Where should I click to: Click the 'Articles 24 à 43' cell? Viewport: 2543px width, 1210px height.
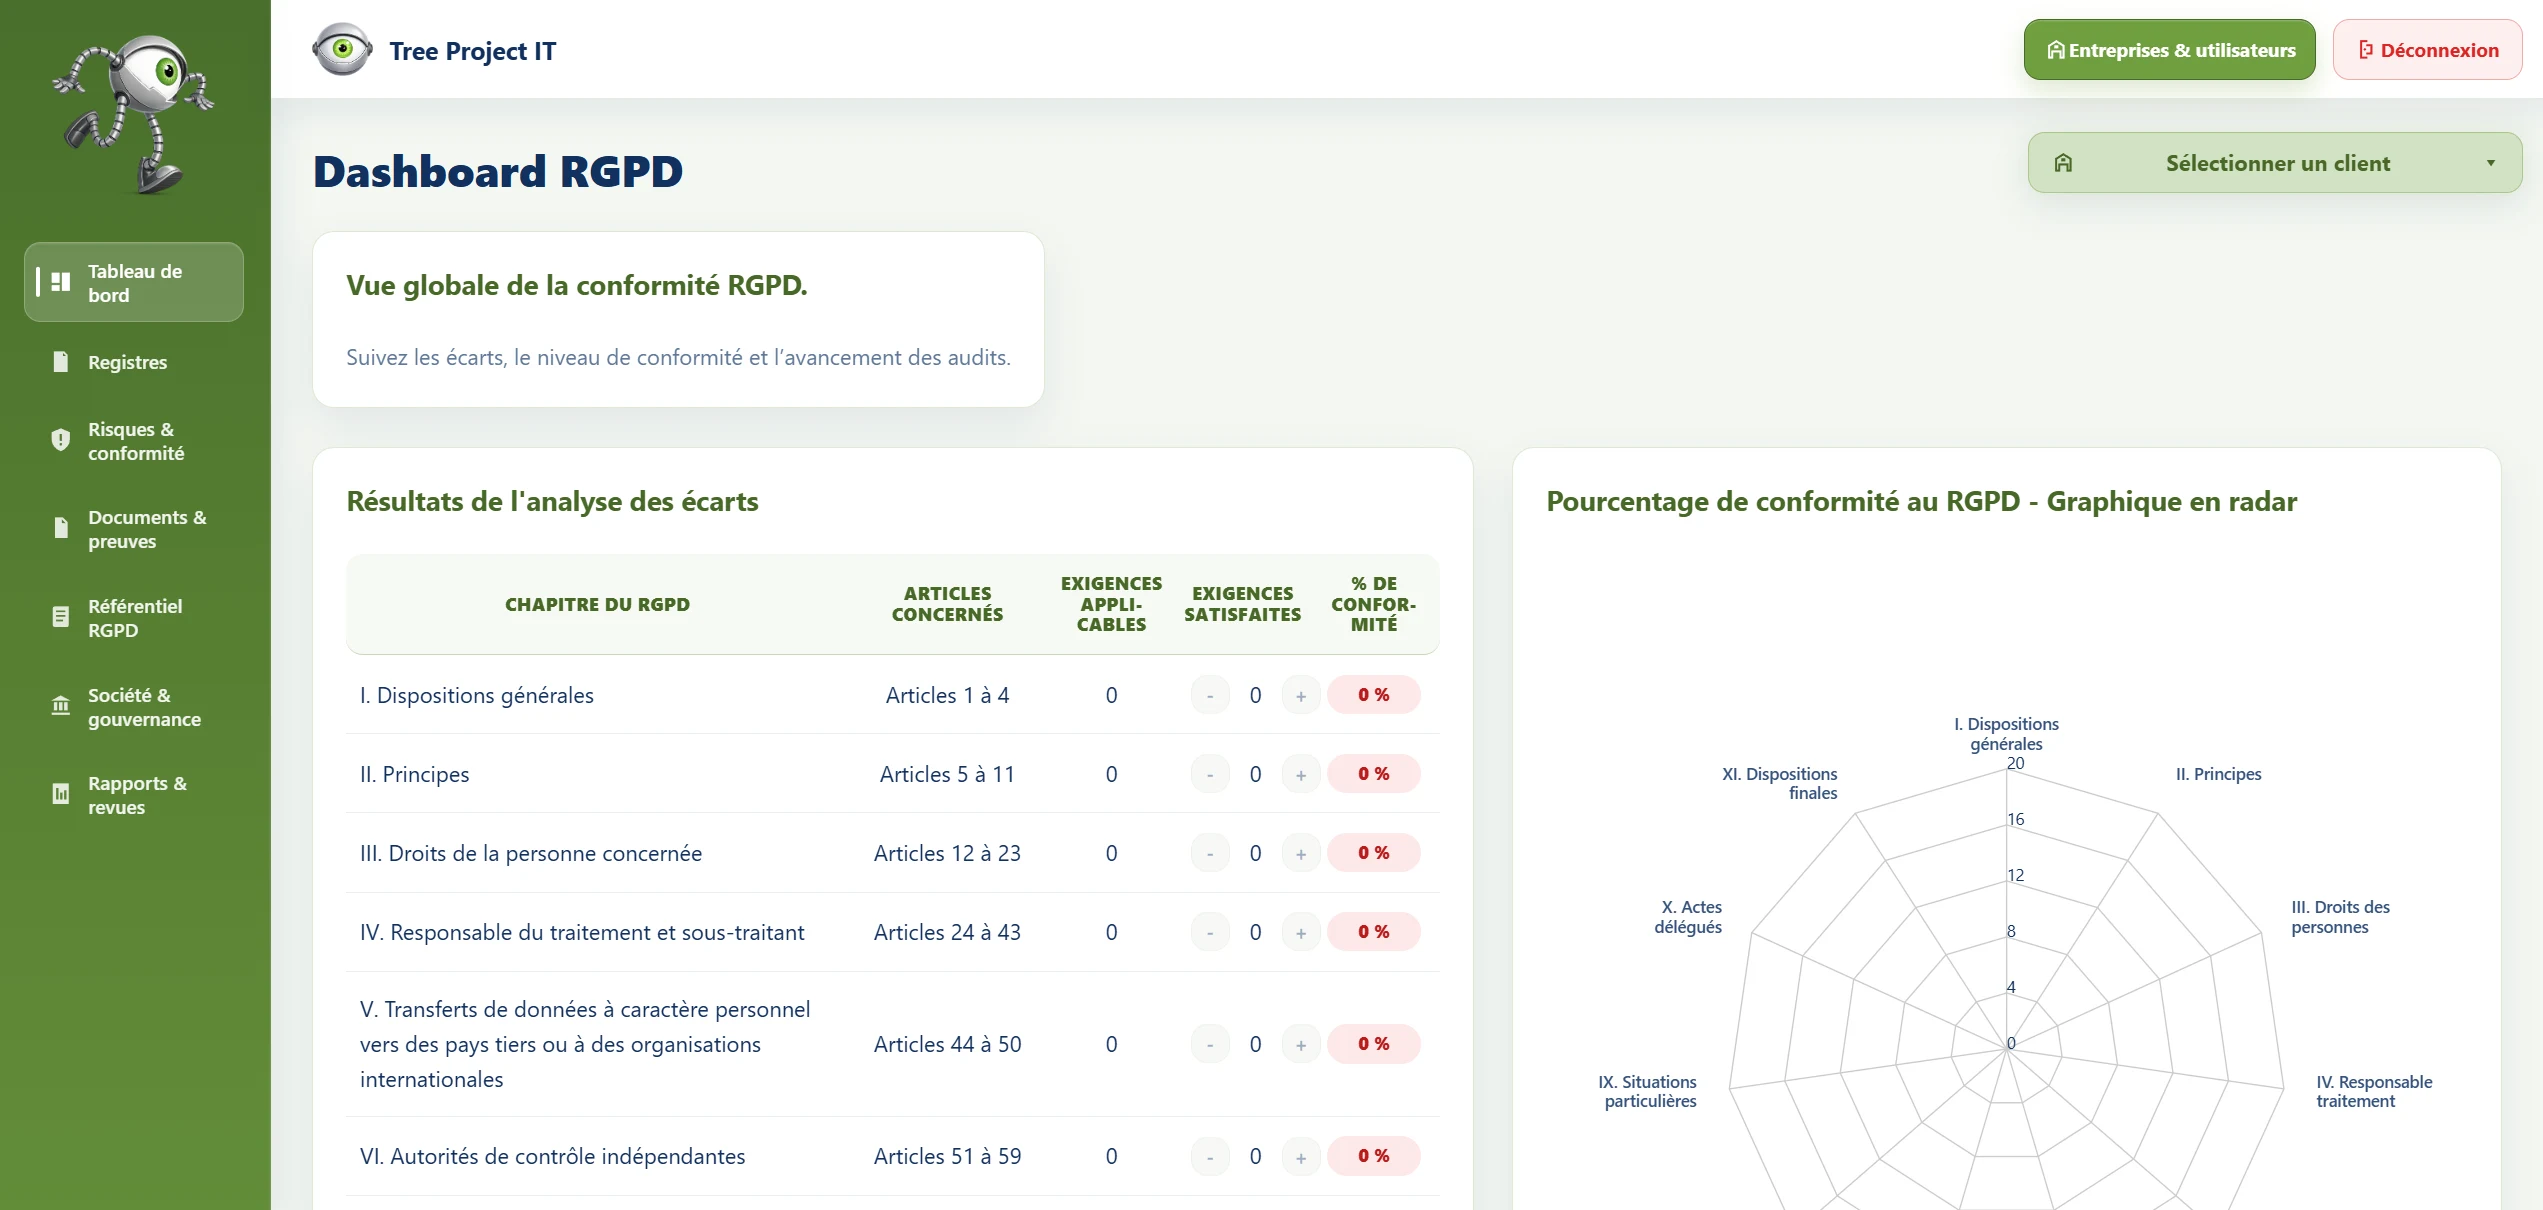[947, 932]
